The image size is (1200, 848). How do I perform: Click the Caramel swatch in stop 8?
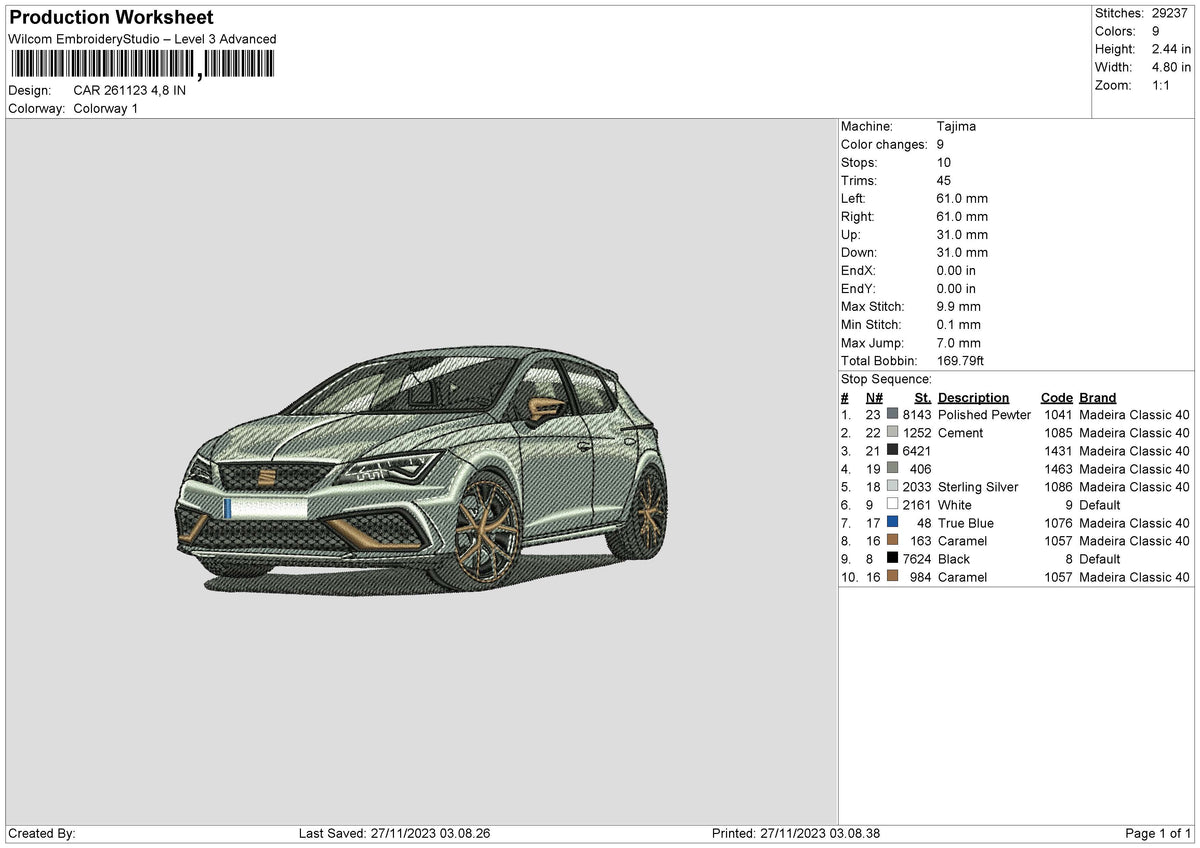(892, 541)
